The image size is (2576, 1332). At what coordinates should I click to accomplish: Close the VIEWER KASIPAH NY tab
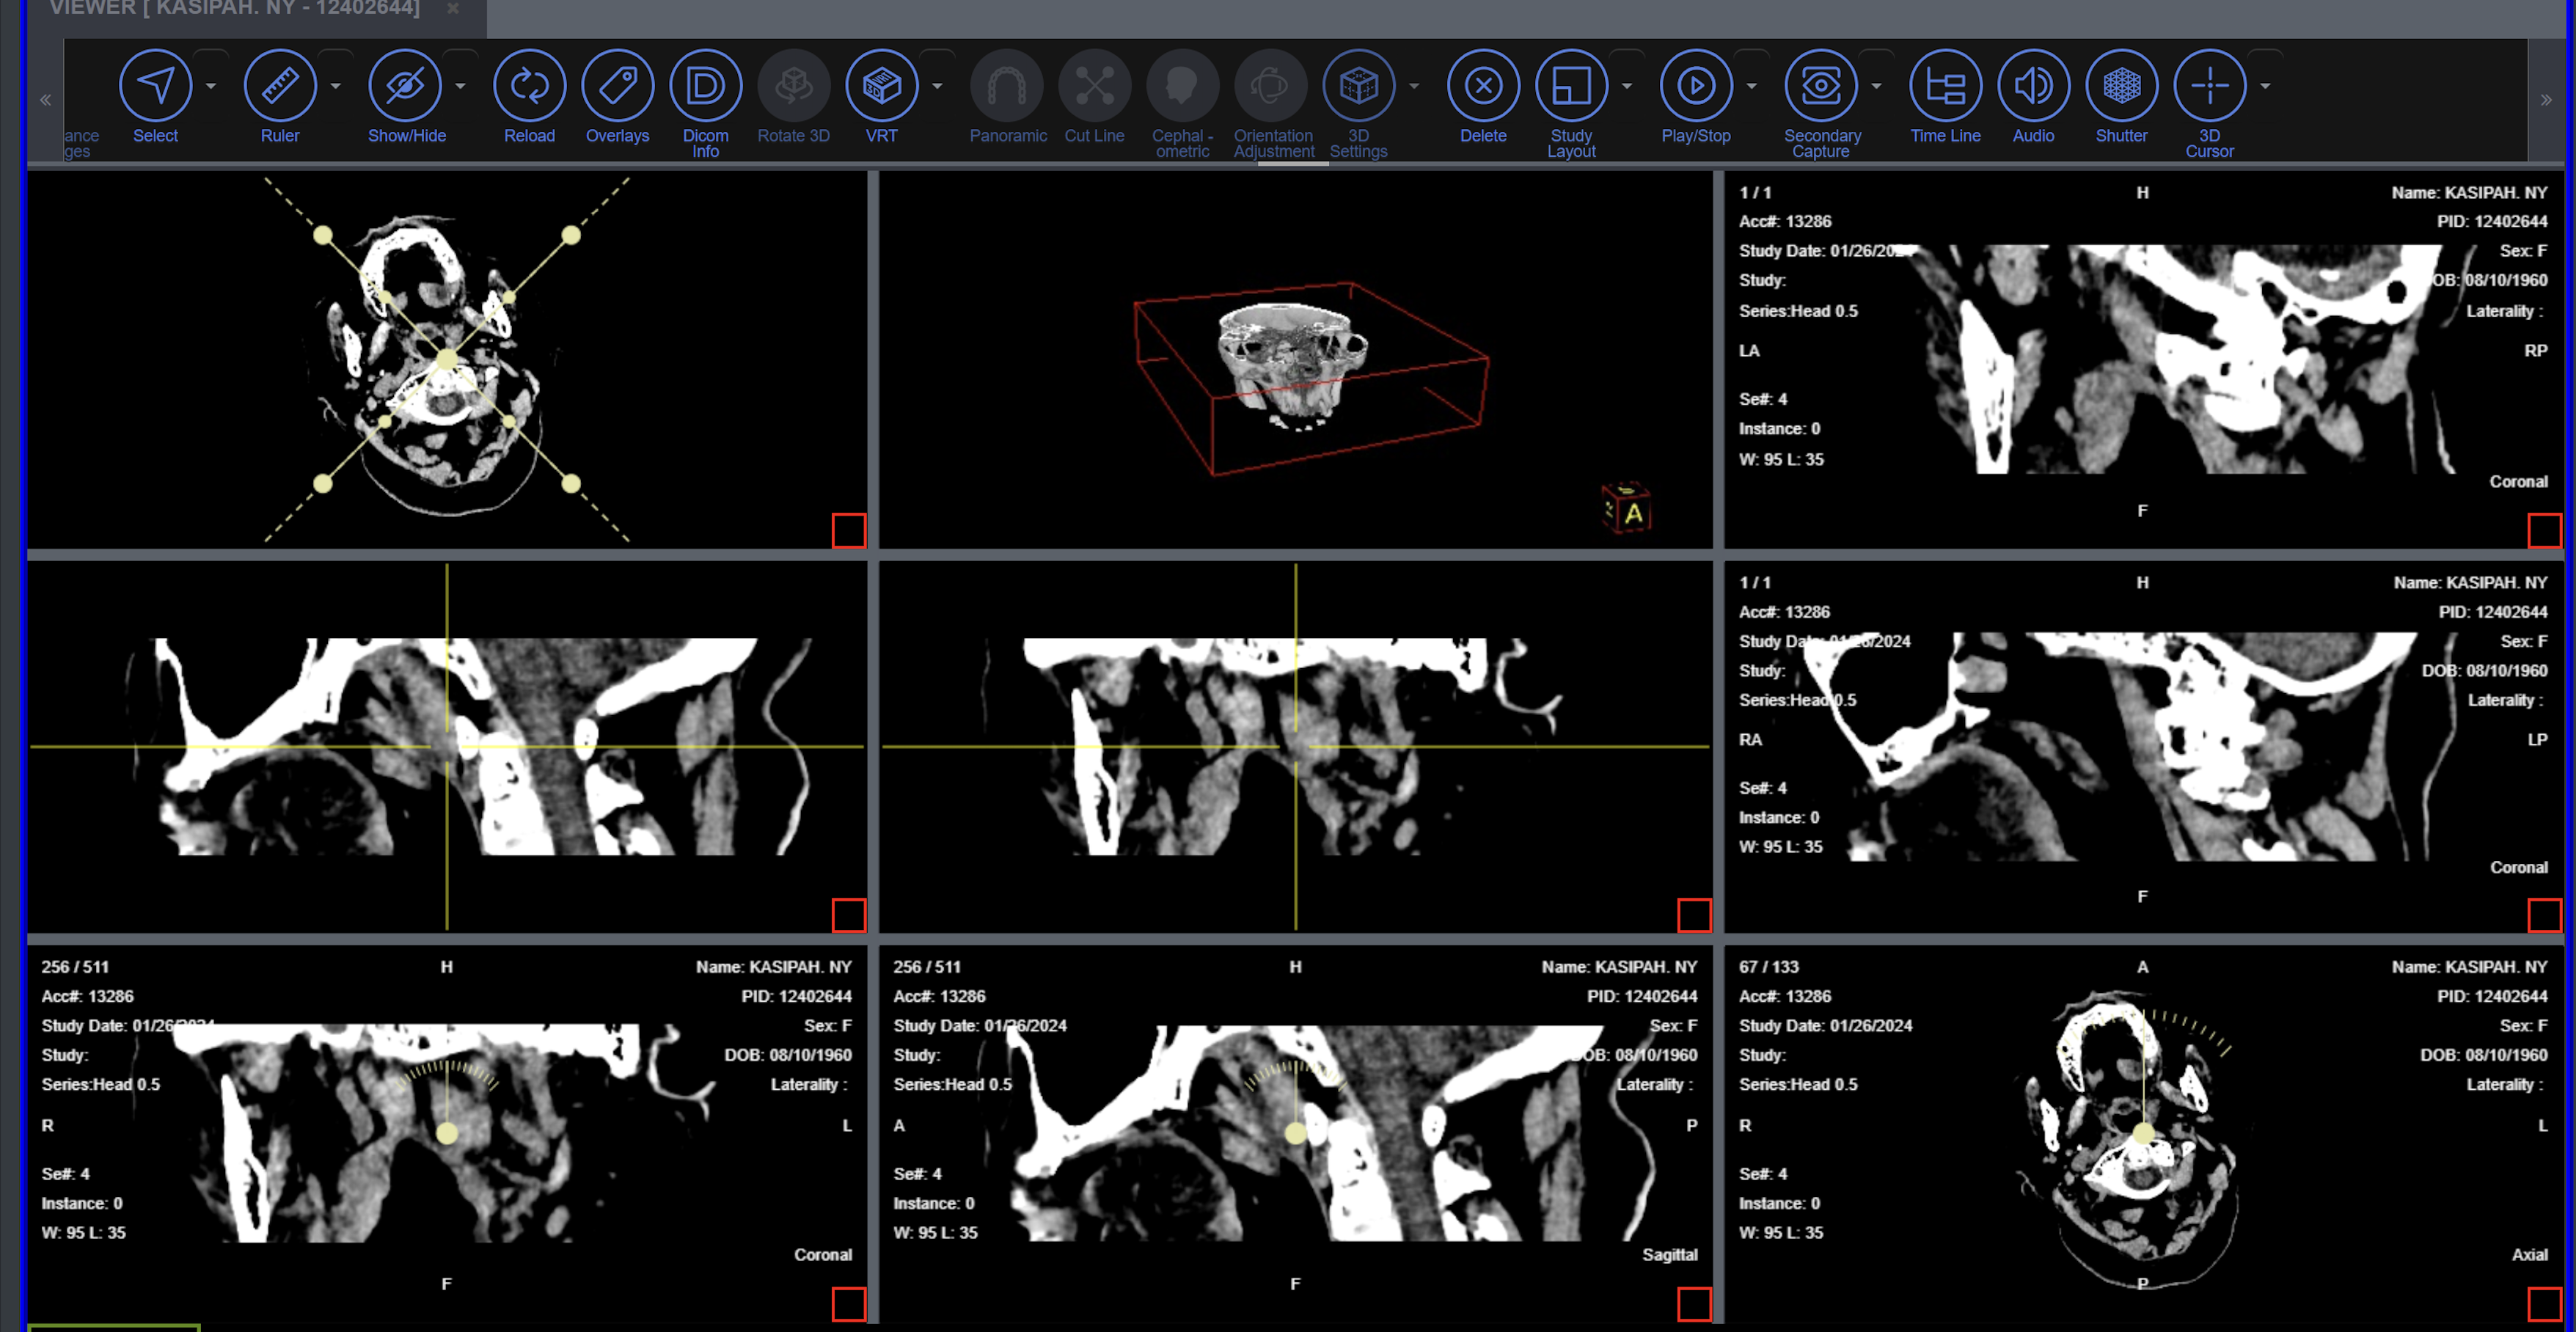tap(453, 8)
